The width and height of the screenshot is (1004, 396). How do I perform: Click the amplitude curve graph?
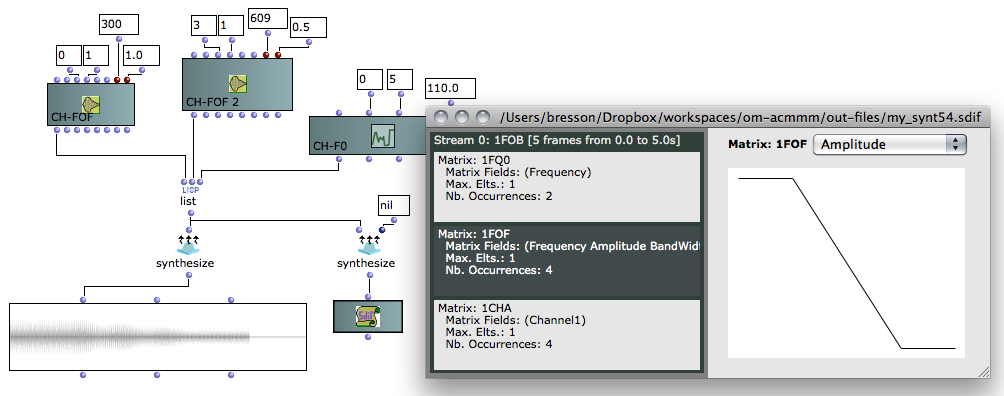click(846, 263)
